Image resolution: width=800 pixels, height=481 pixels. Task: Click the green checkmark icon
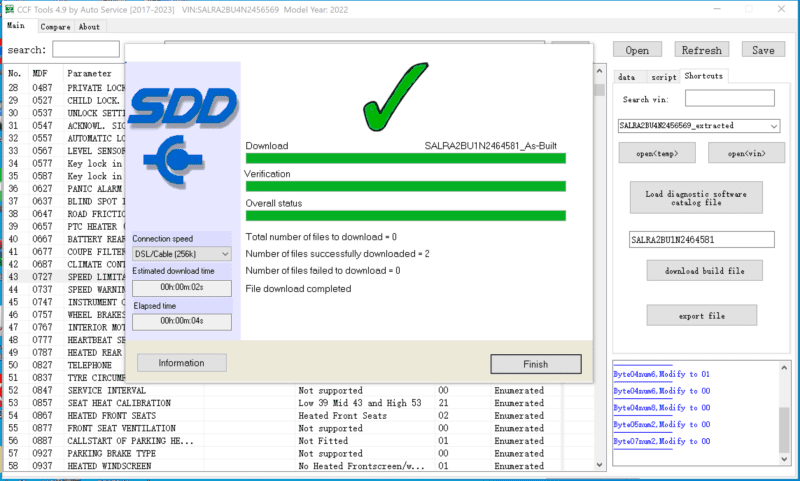pyautogui.click(x=404, y=100)
